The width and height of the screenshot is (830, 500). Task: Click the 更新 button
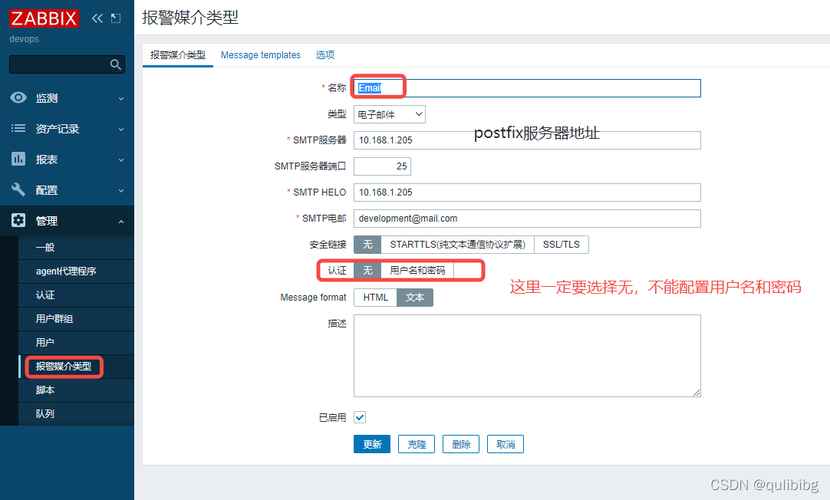tap(372, 444)
